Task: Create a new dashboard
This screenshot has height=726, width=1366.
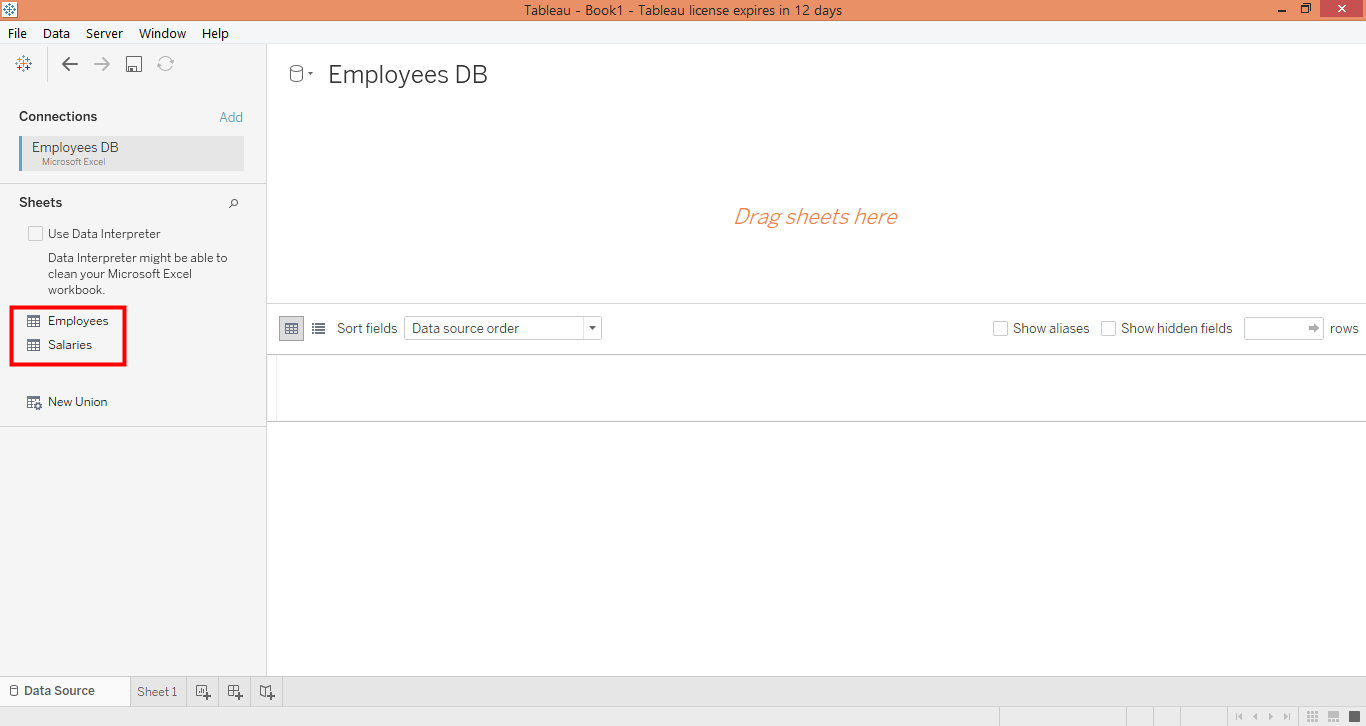Action: click(235, 691)
